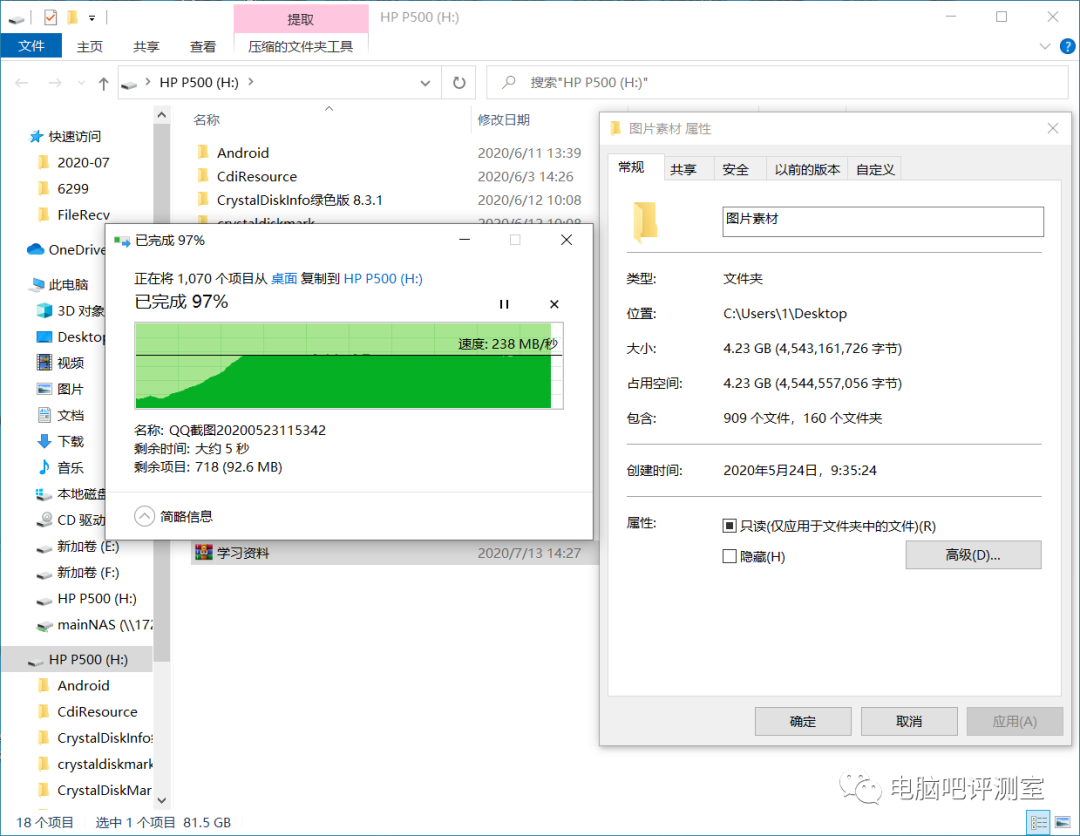This screenshot has width=1080, height=836.
Task: Open the 文件 ribbon menu
Action: (x=31, y=46)
